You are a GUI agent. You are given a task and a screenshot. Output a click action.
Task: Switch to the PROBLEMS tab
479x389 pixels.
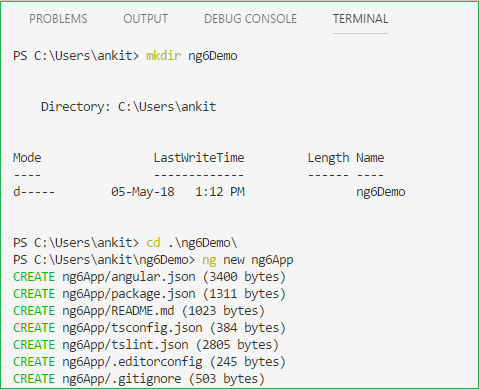[x=58, y=19]
